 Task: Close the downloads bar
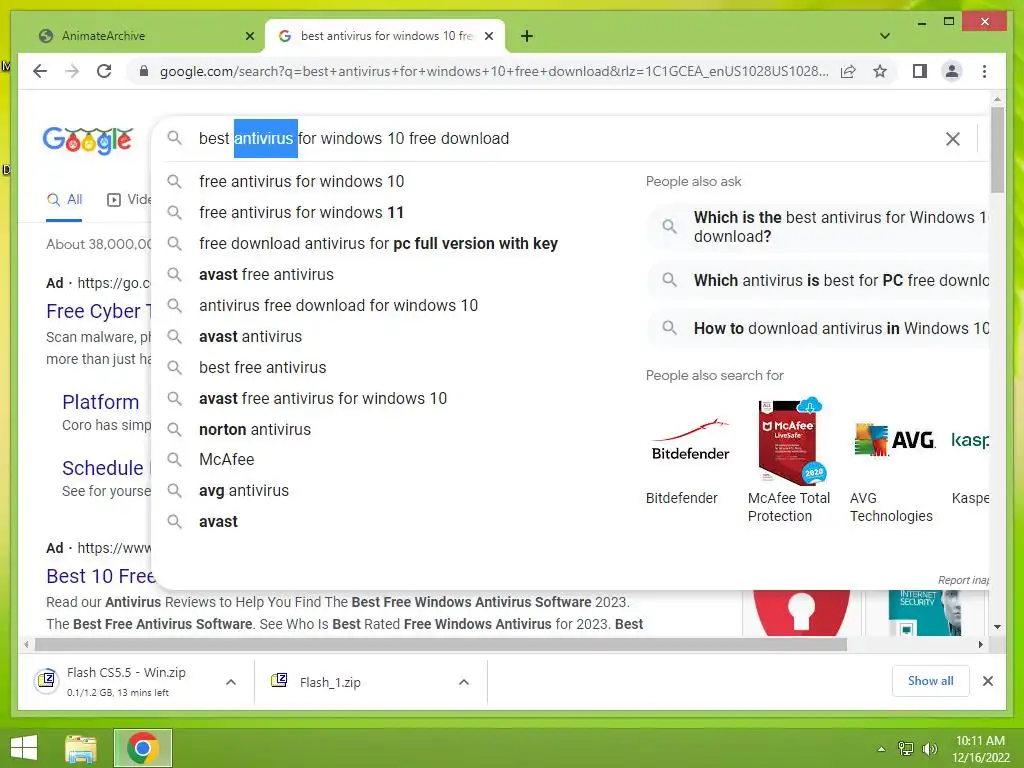(987, 681)
